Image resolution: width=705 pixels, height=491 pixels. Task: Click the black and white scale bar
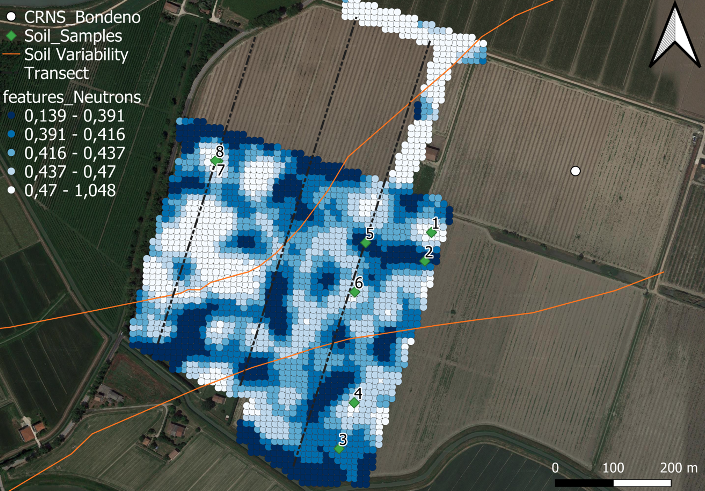(613, 483)
